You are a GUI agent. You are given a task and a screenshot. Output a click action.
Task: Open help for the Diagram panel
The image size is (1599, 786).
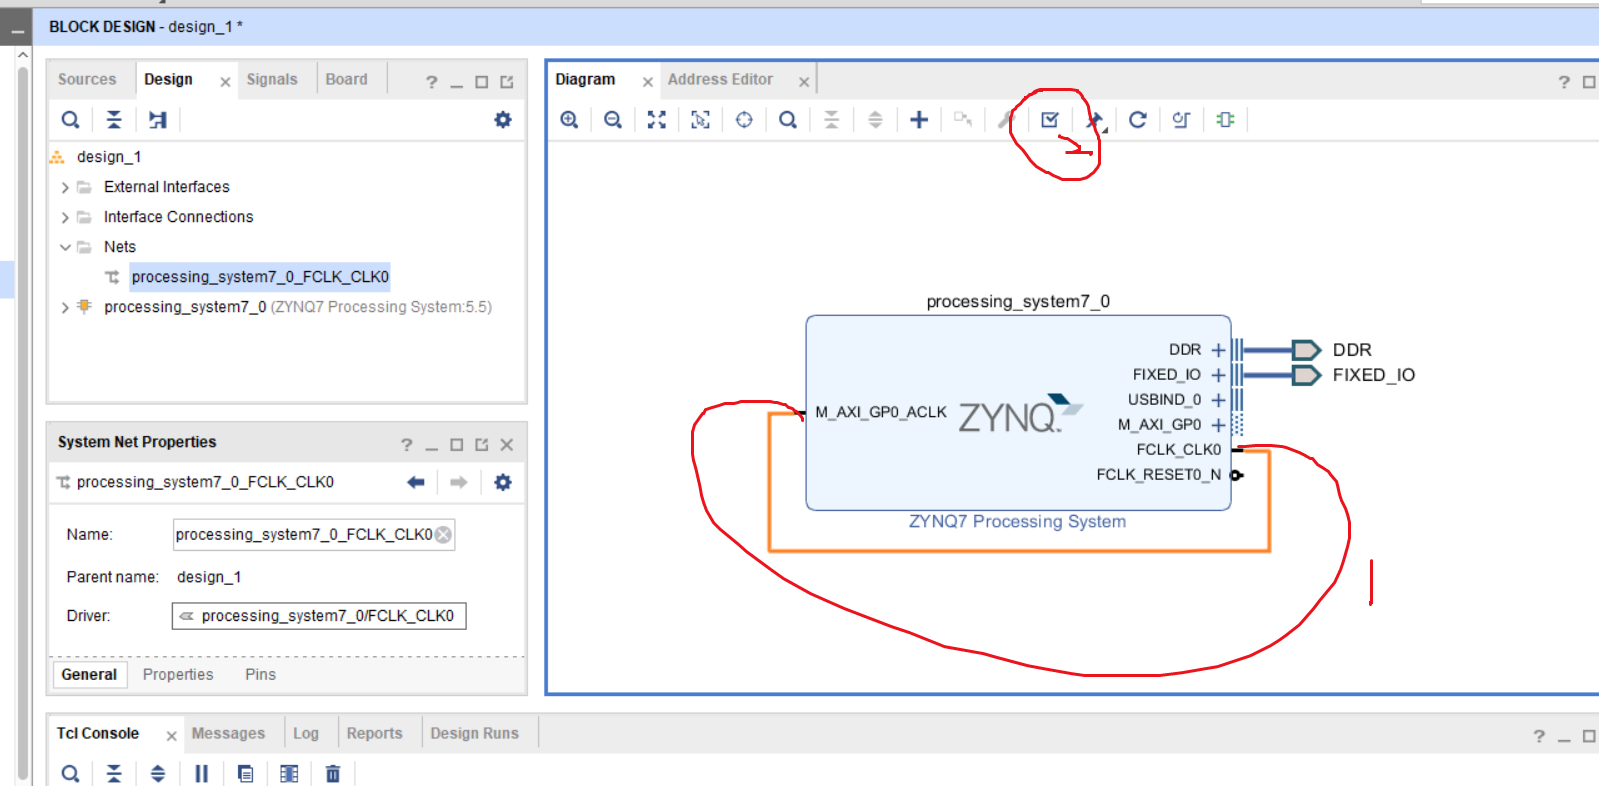click(1564, 82)
